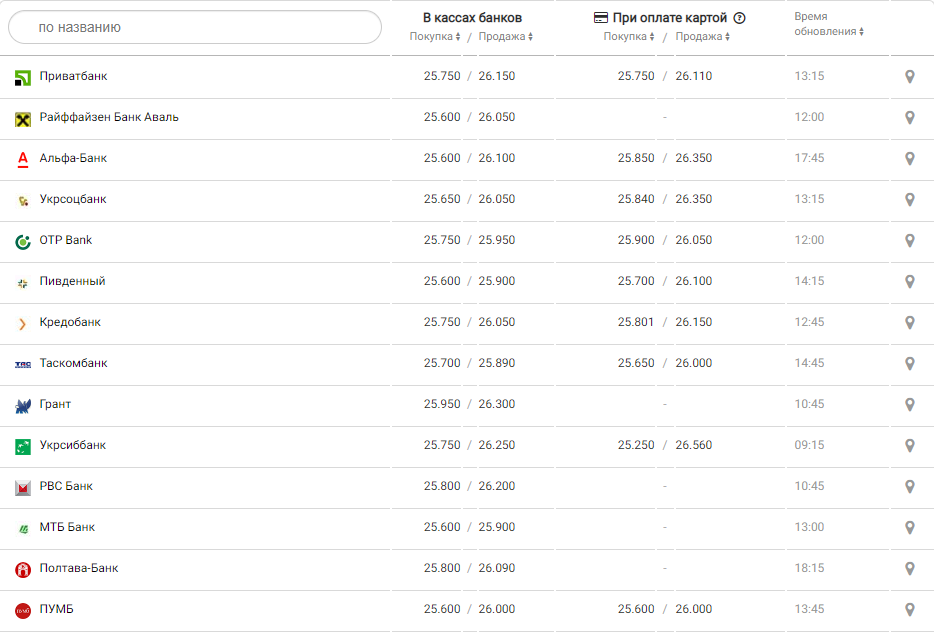Image resolution: width=934 pixels, height=632 pixels.
Task: Open the Приватбанк bank link
Action: pos(73,76)
